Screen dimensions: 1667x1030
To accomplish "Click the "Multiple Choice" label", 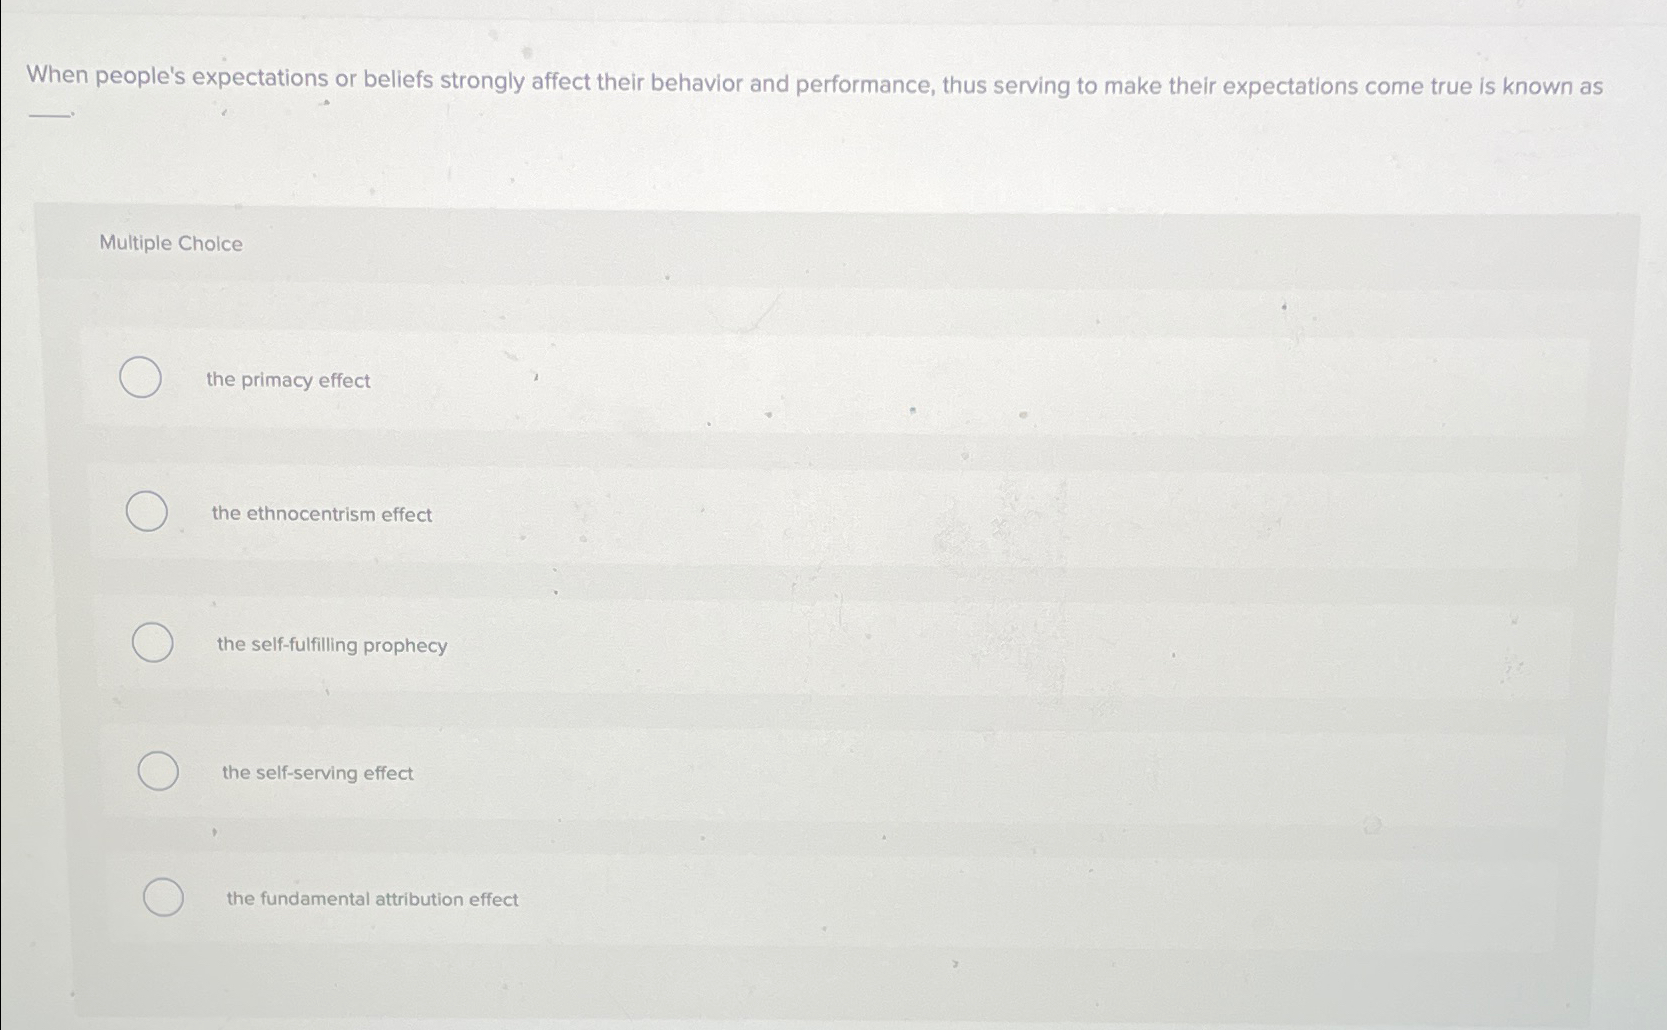I will tap(171, 243).
